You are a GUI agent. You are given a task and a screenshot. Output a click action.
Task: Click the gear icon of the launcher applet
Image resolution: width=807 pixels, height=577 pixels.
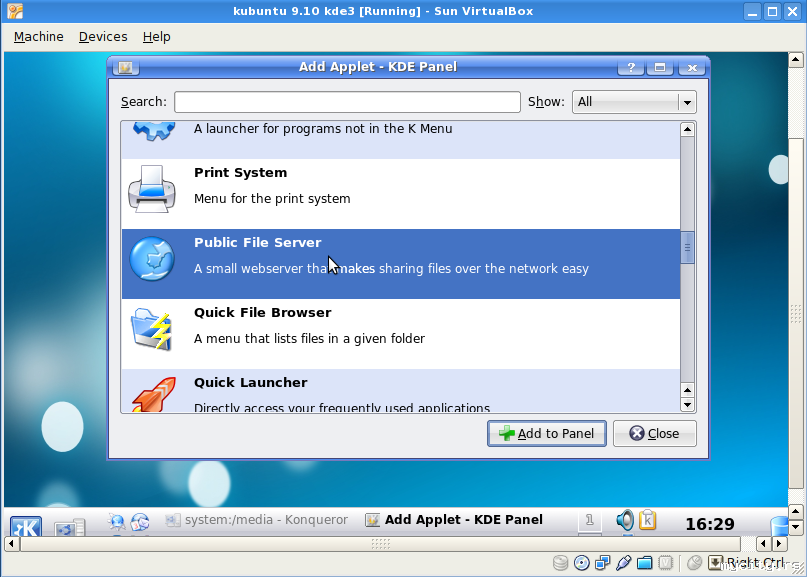[154, 131]
